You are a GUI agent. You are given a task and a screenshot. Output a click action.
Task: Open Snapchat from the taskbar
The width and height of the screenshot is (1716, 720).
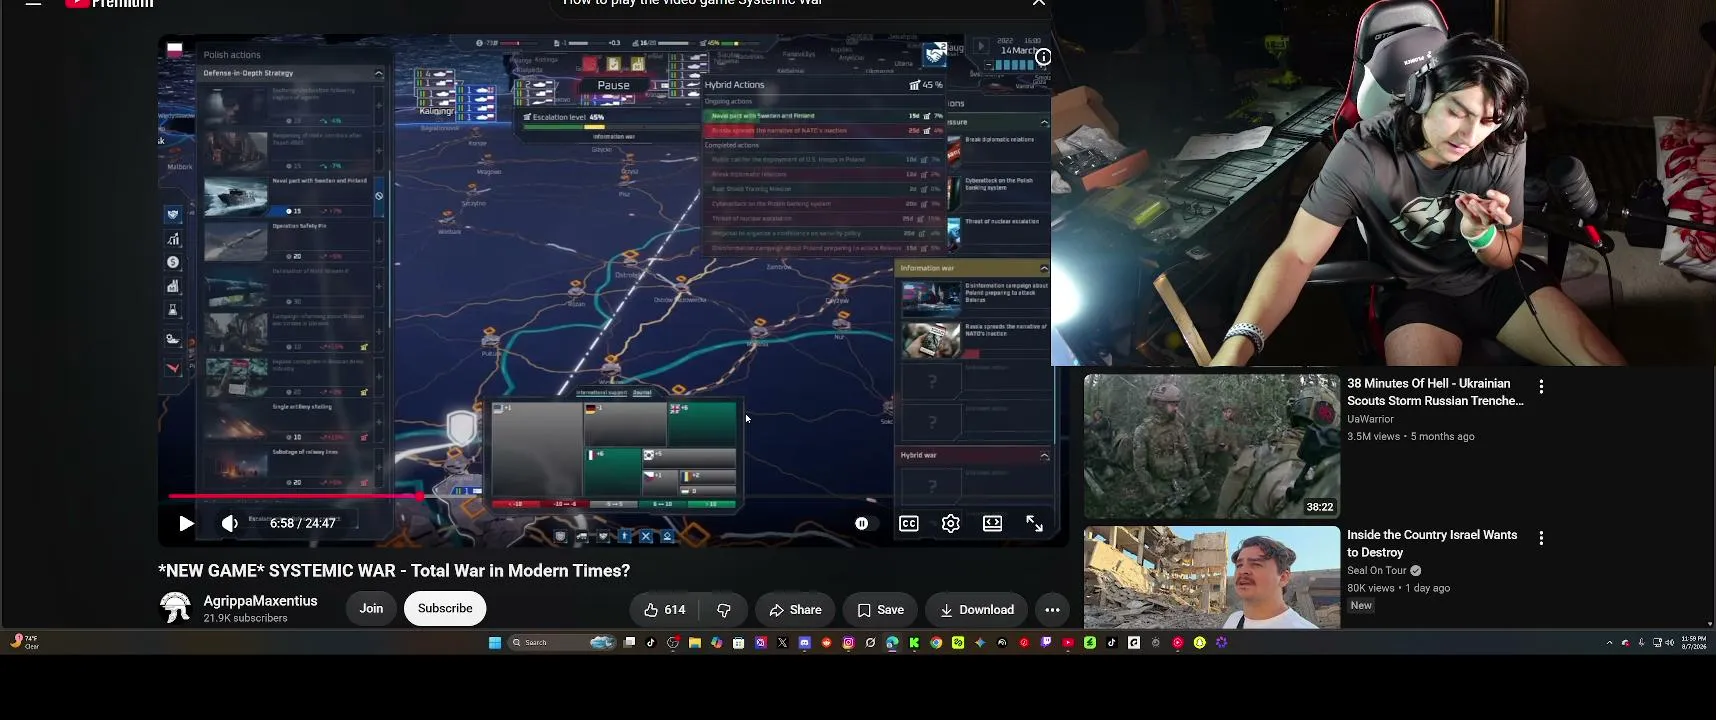(1200, 643)
